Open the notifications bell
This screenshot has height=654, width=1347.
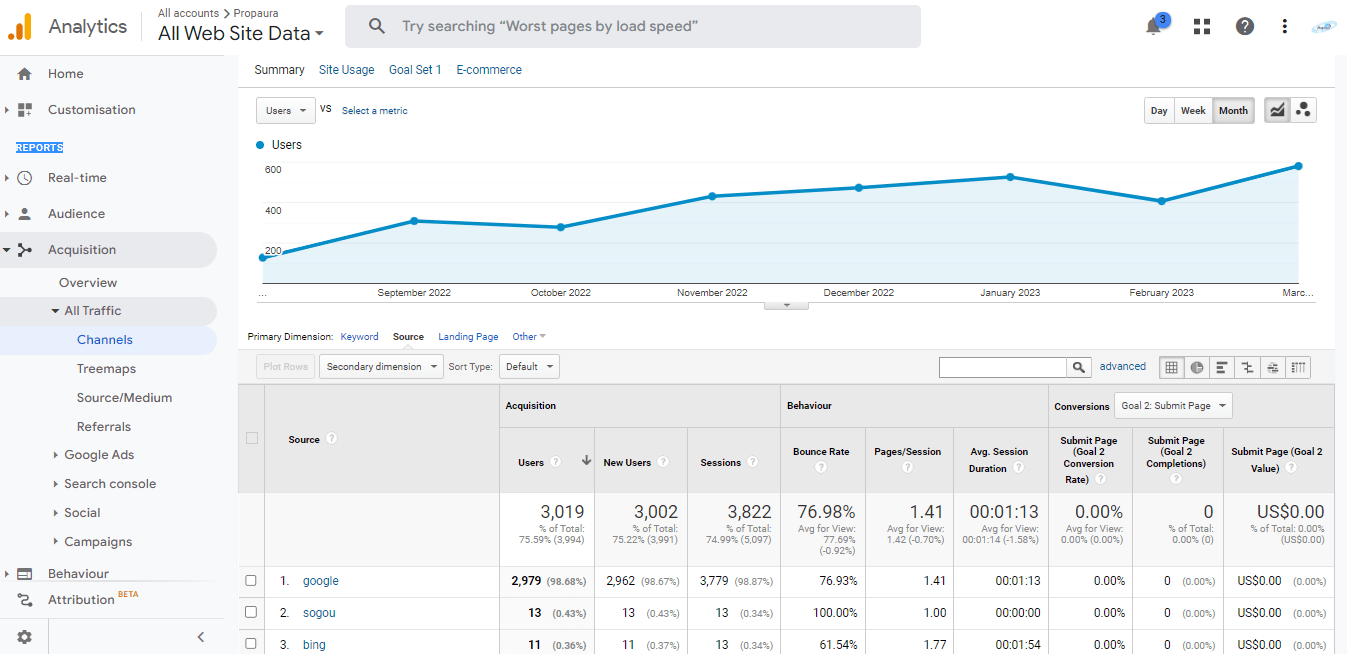(1152, 26)
